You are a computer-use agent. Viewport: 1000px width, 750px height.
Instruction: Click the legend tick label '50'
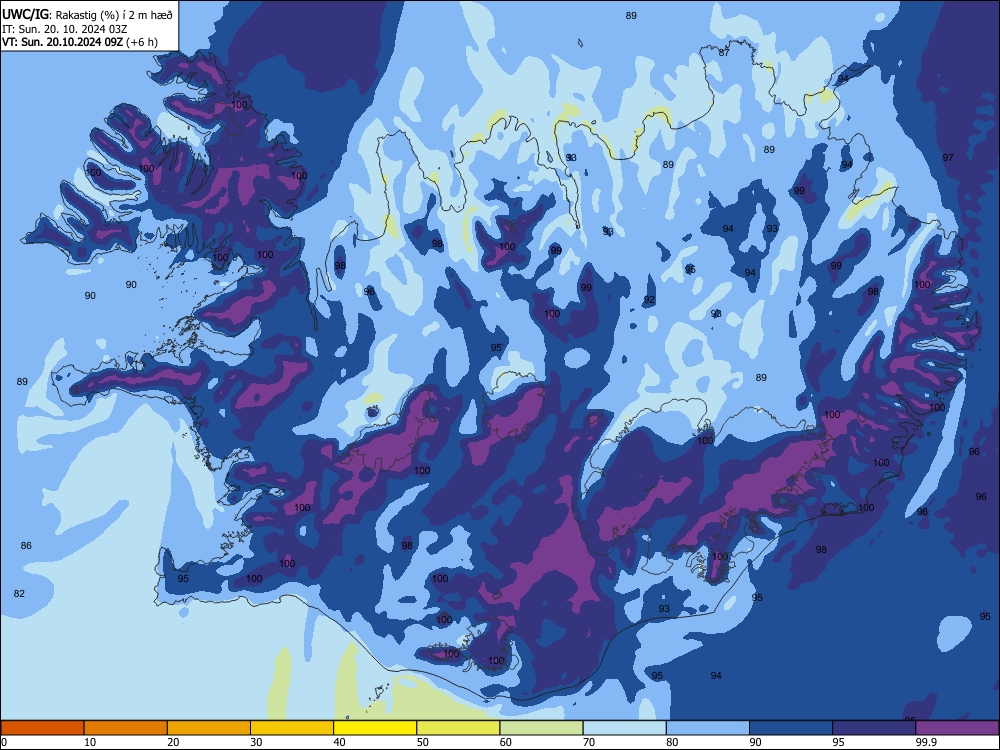point(423,742)
